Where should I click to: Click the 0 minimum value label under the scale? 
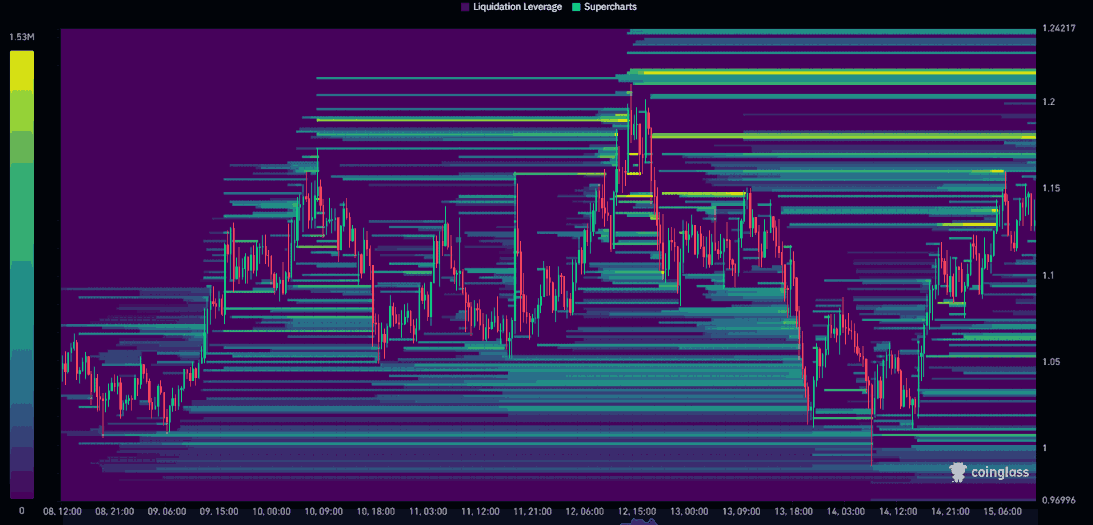tap(21, 511)
